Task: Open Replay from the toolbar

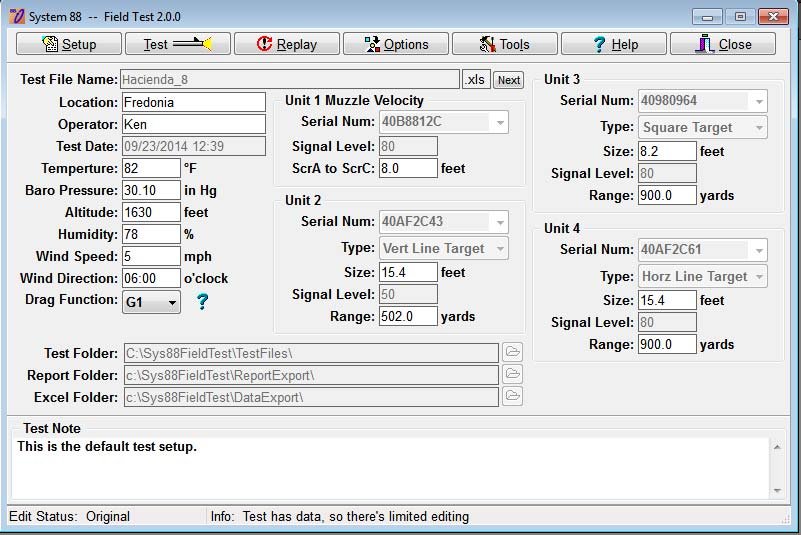Action: [x=286, y=44]
